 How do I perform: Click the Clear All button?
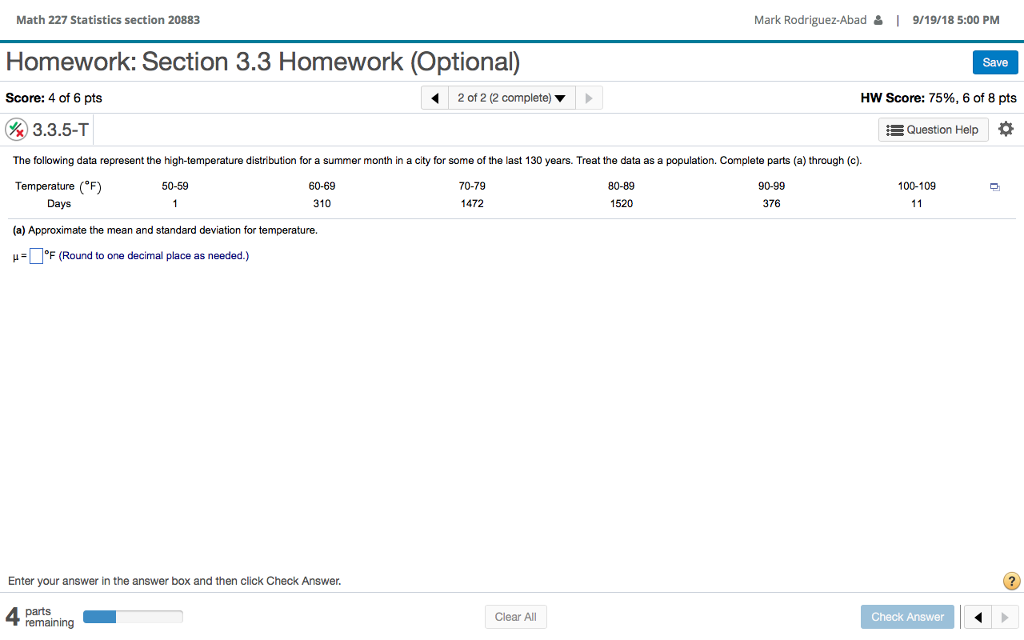515,616
